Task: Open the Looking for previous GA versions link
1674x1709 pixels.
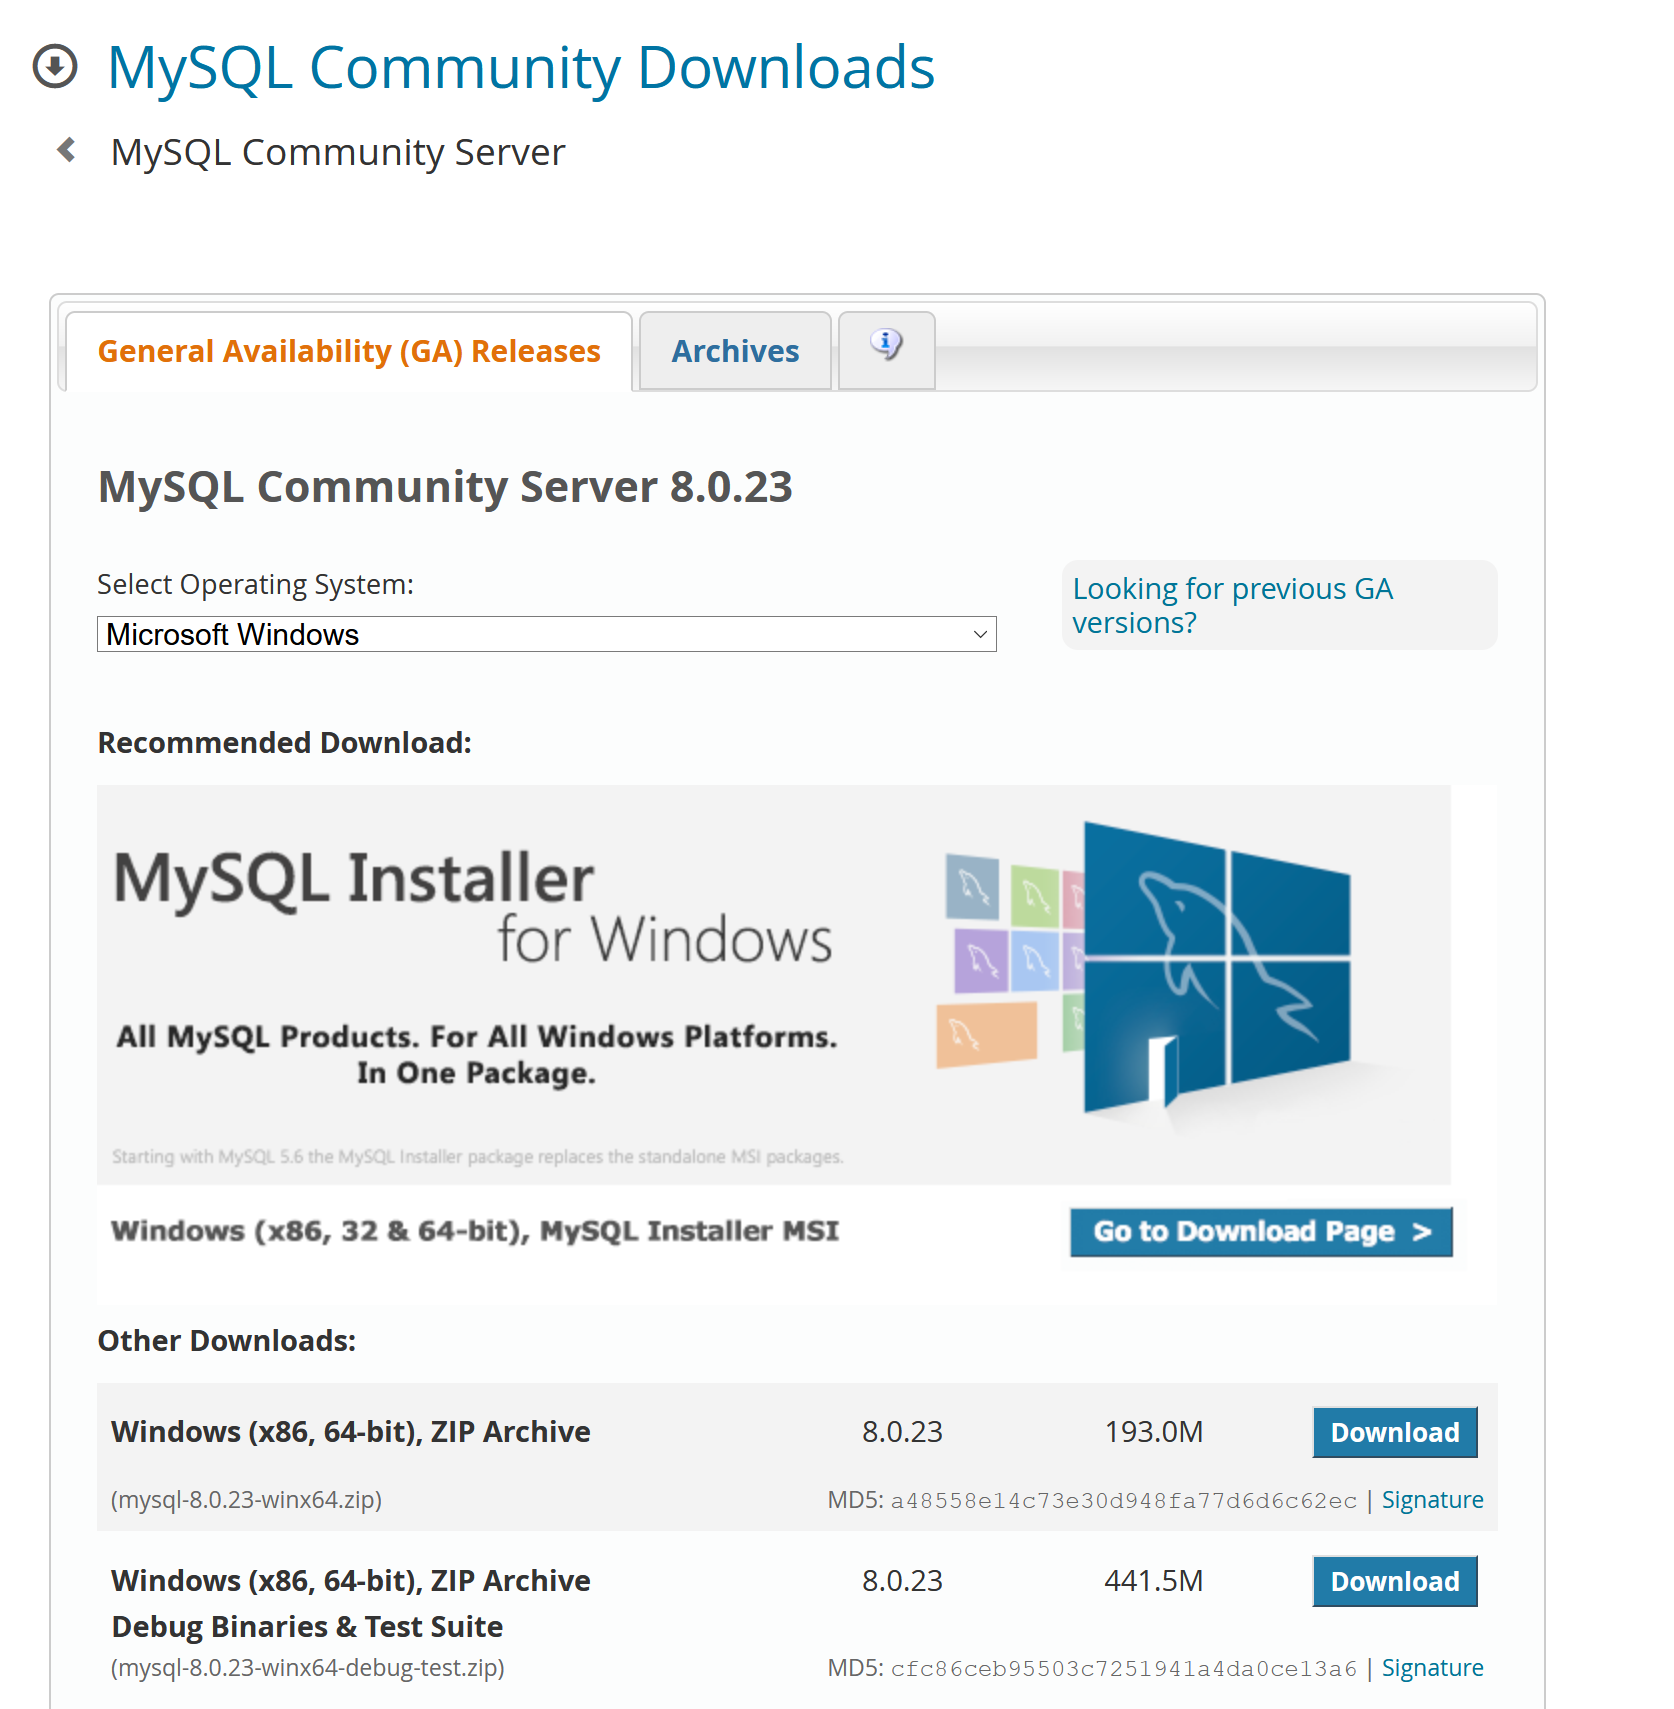Action: coord(1232,604)
